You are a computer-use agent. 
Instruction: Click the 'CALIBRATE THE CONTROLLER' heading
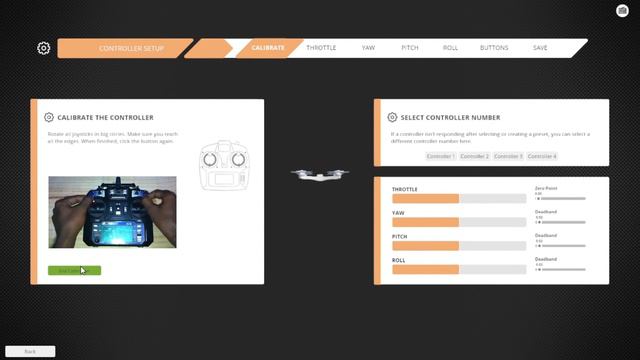(105, 118)
